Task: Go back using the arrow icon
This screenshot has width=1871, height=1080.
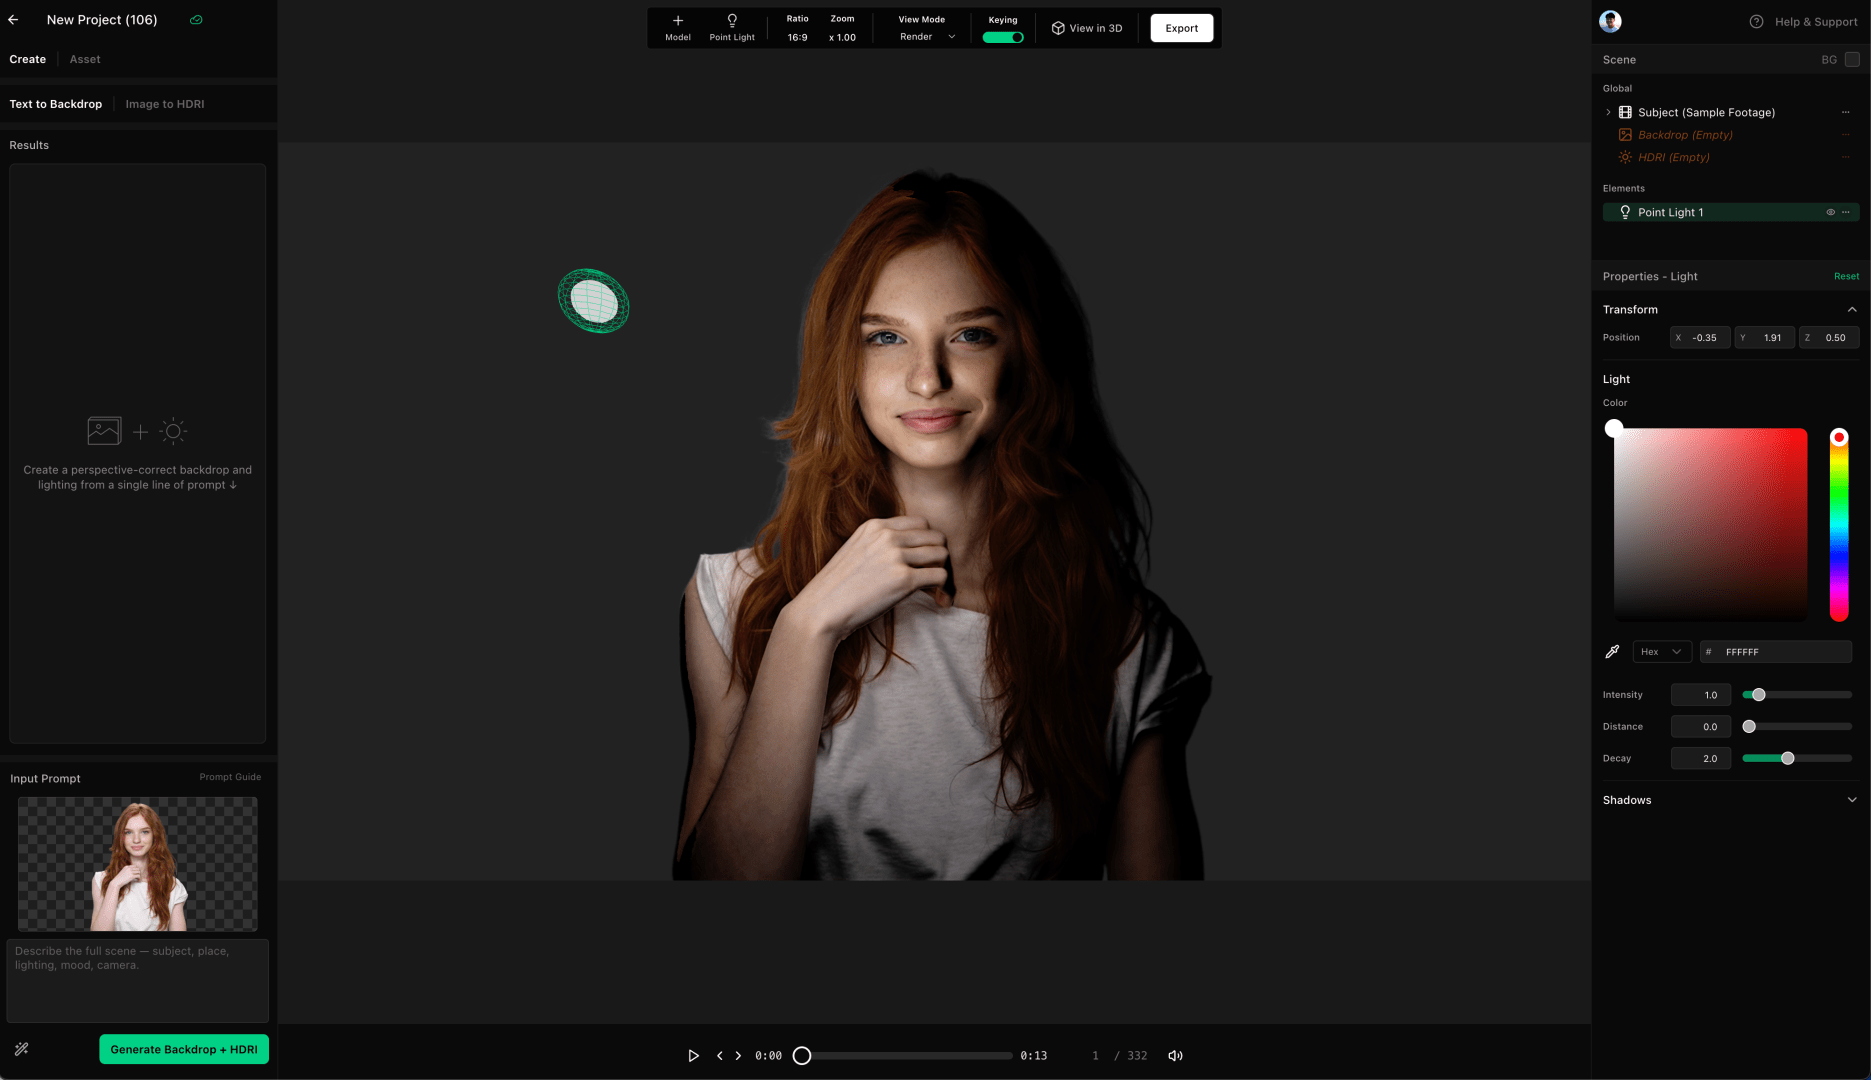Action: (14, 19)
